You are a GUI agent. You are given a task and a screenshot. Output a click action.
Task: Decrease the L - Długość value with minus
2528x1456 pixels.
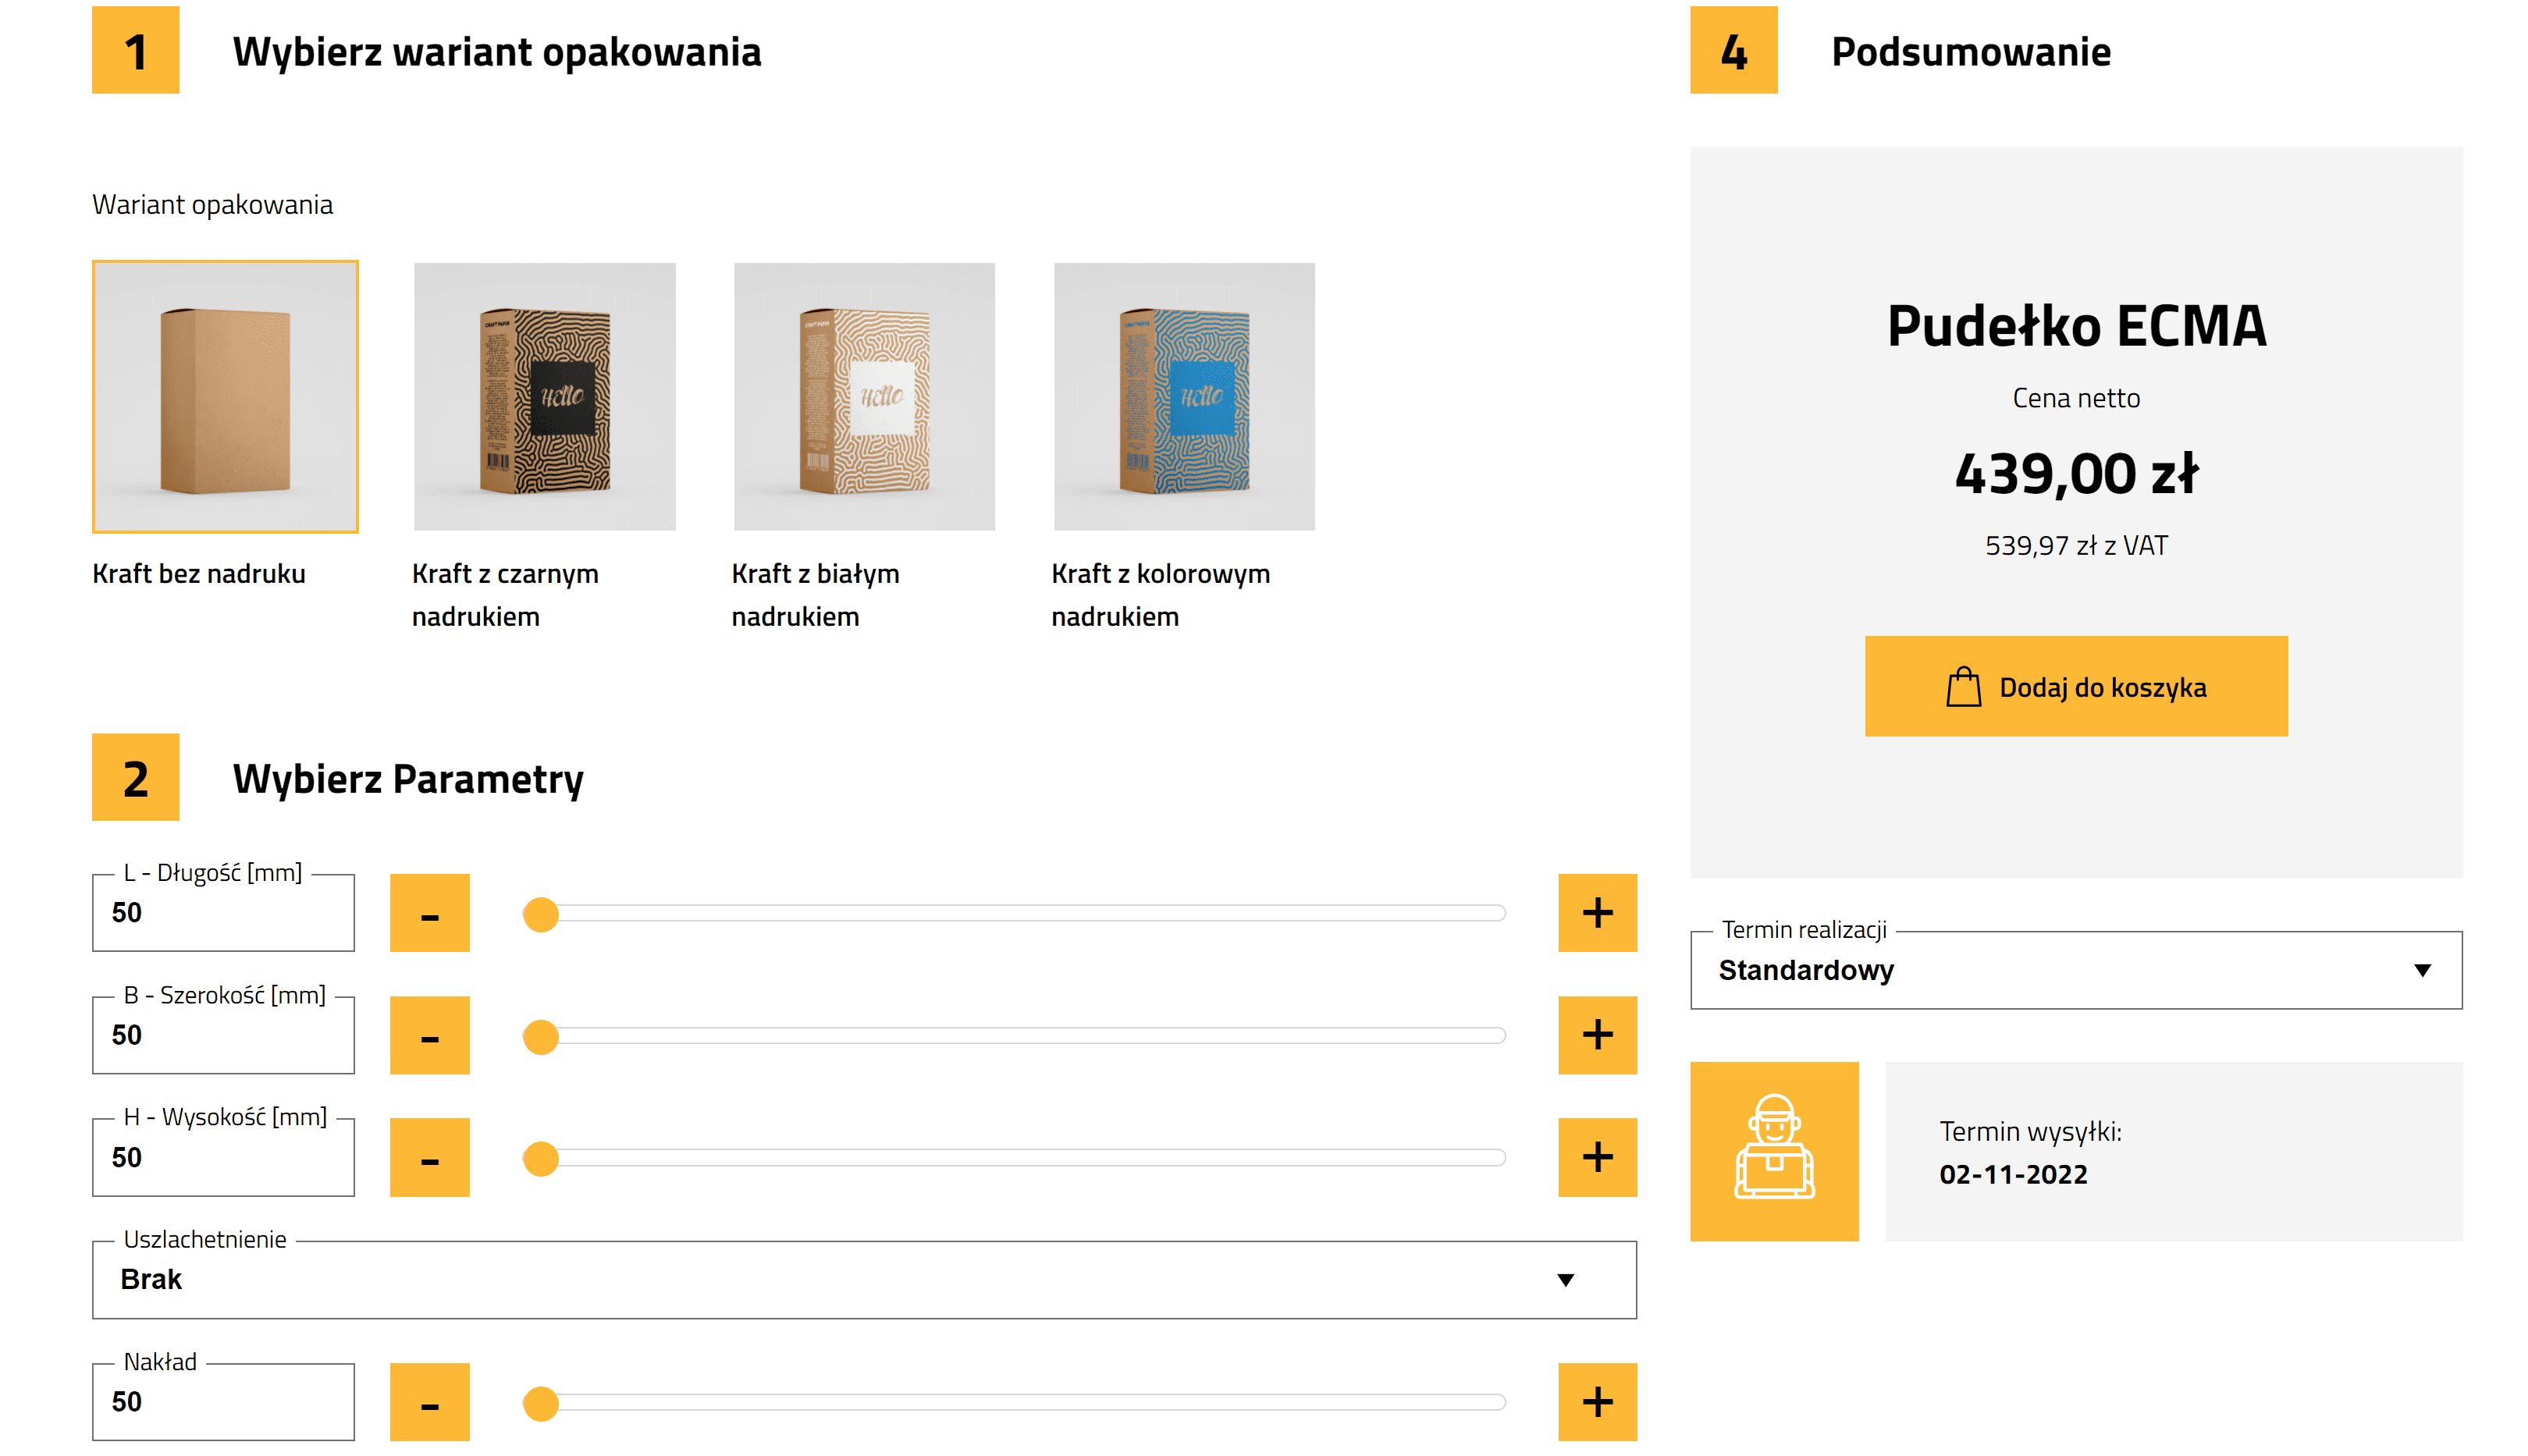[429, 912]
